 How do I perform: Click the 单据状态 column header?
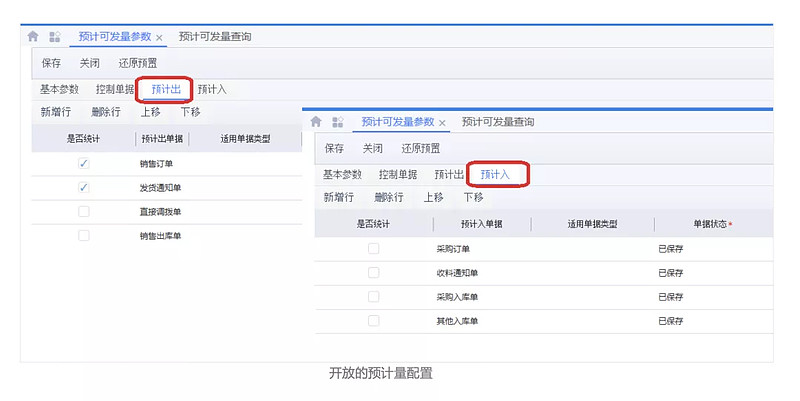tap(710, 224)
